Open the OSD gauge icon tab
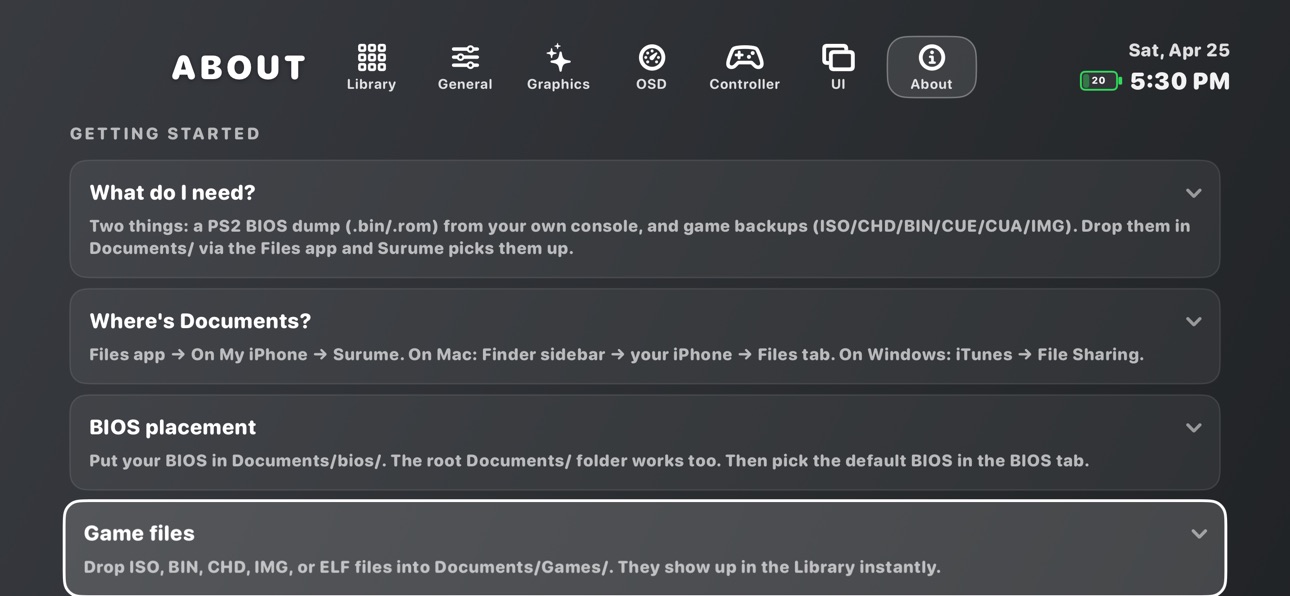This screenshot has width=1290, height=596. 651,67
